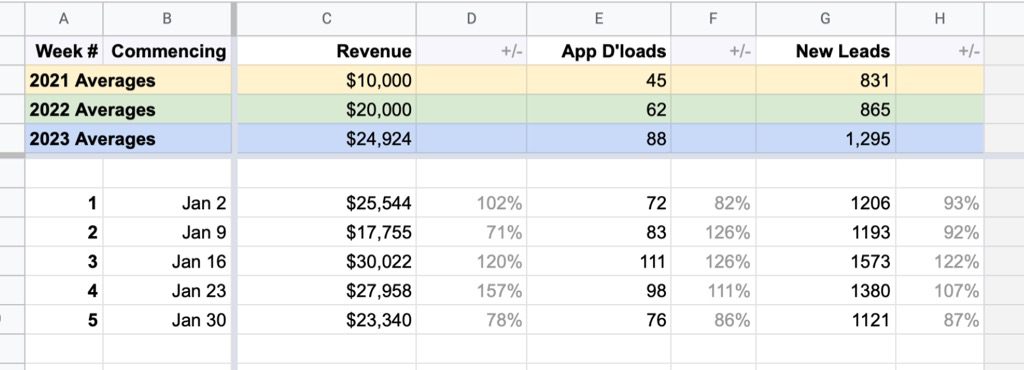Click week number 3 cell
The width and height of the screenshot is (1024, 370).
[64, 261]
